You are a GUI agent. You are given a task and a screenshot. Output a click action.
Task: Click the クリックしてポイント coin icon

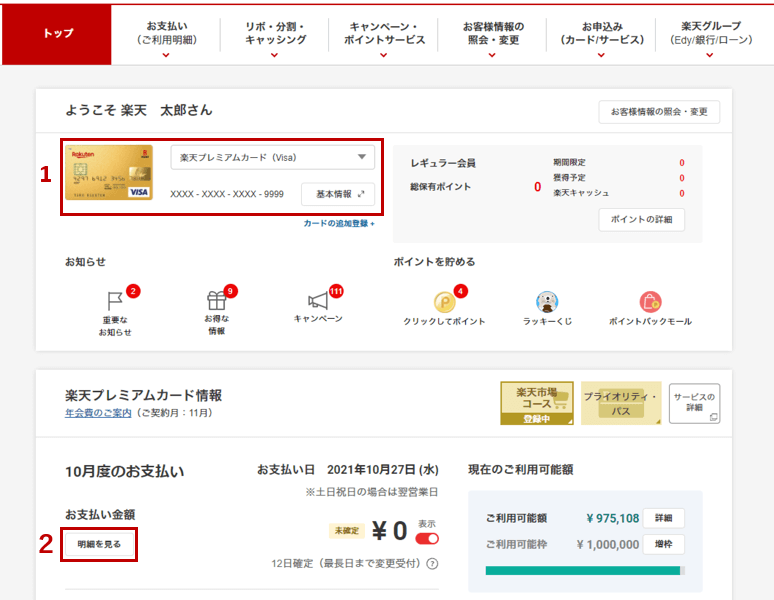coord(444,301)
